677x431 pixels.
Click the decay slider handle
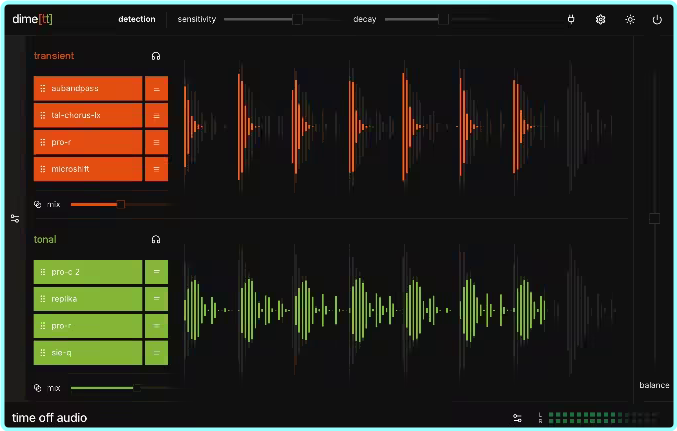[443, 19]
